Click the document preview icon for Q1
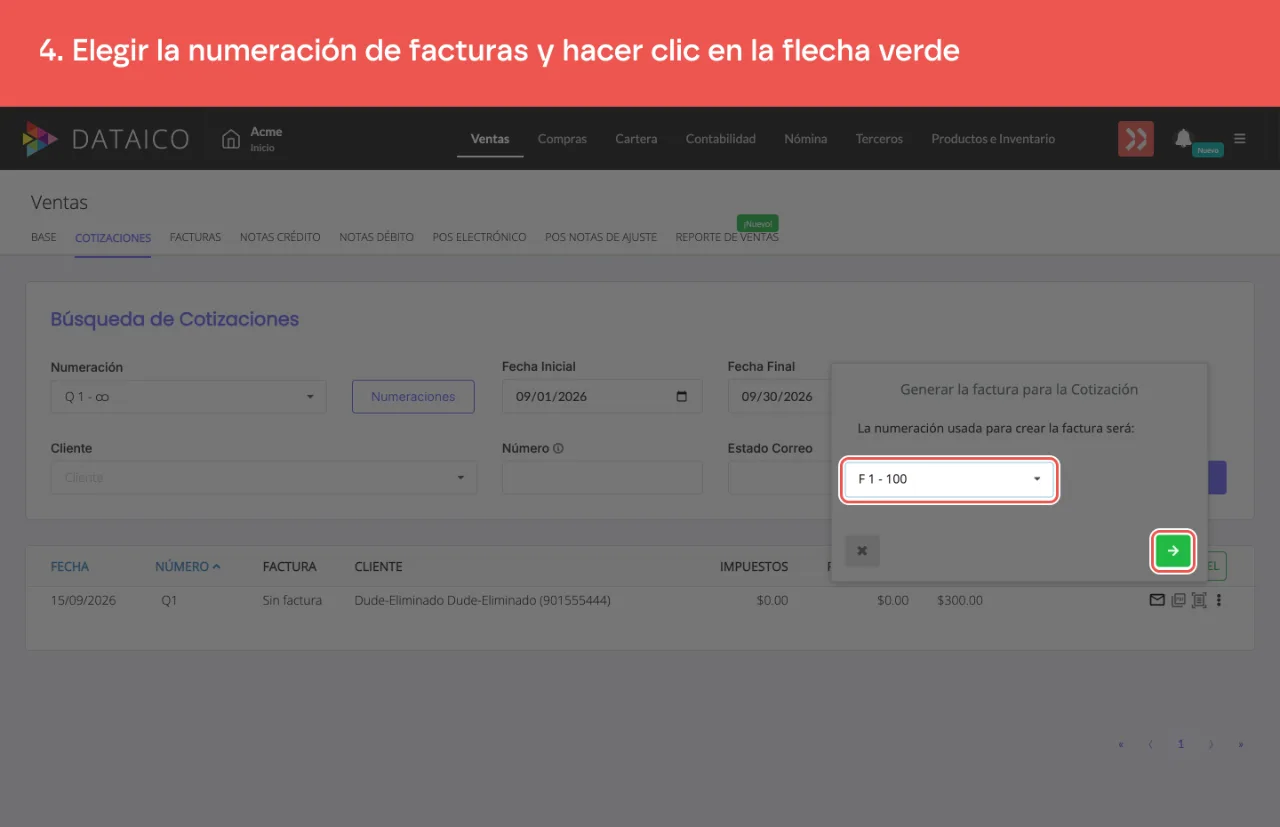The height and width of the screenshot is (827, 1280). tap(1199, 601)
